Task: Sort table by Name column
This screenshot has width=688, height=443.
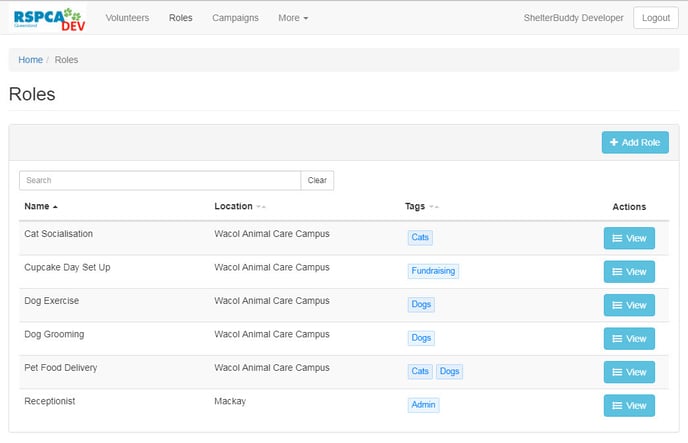Action: (x=40, y=207)
